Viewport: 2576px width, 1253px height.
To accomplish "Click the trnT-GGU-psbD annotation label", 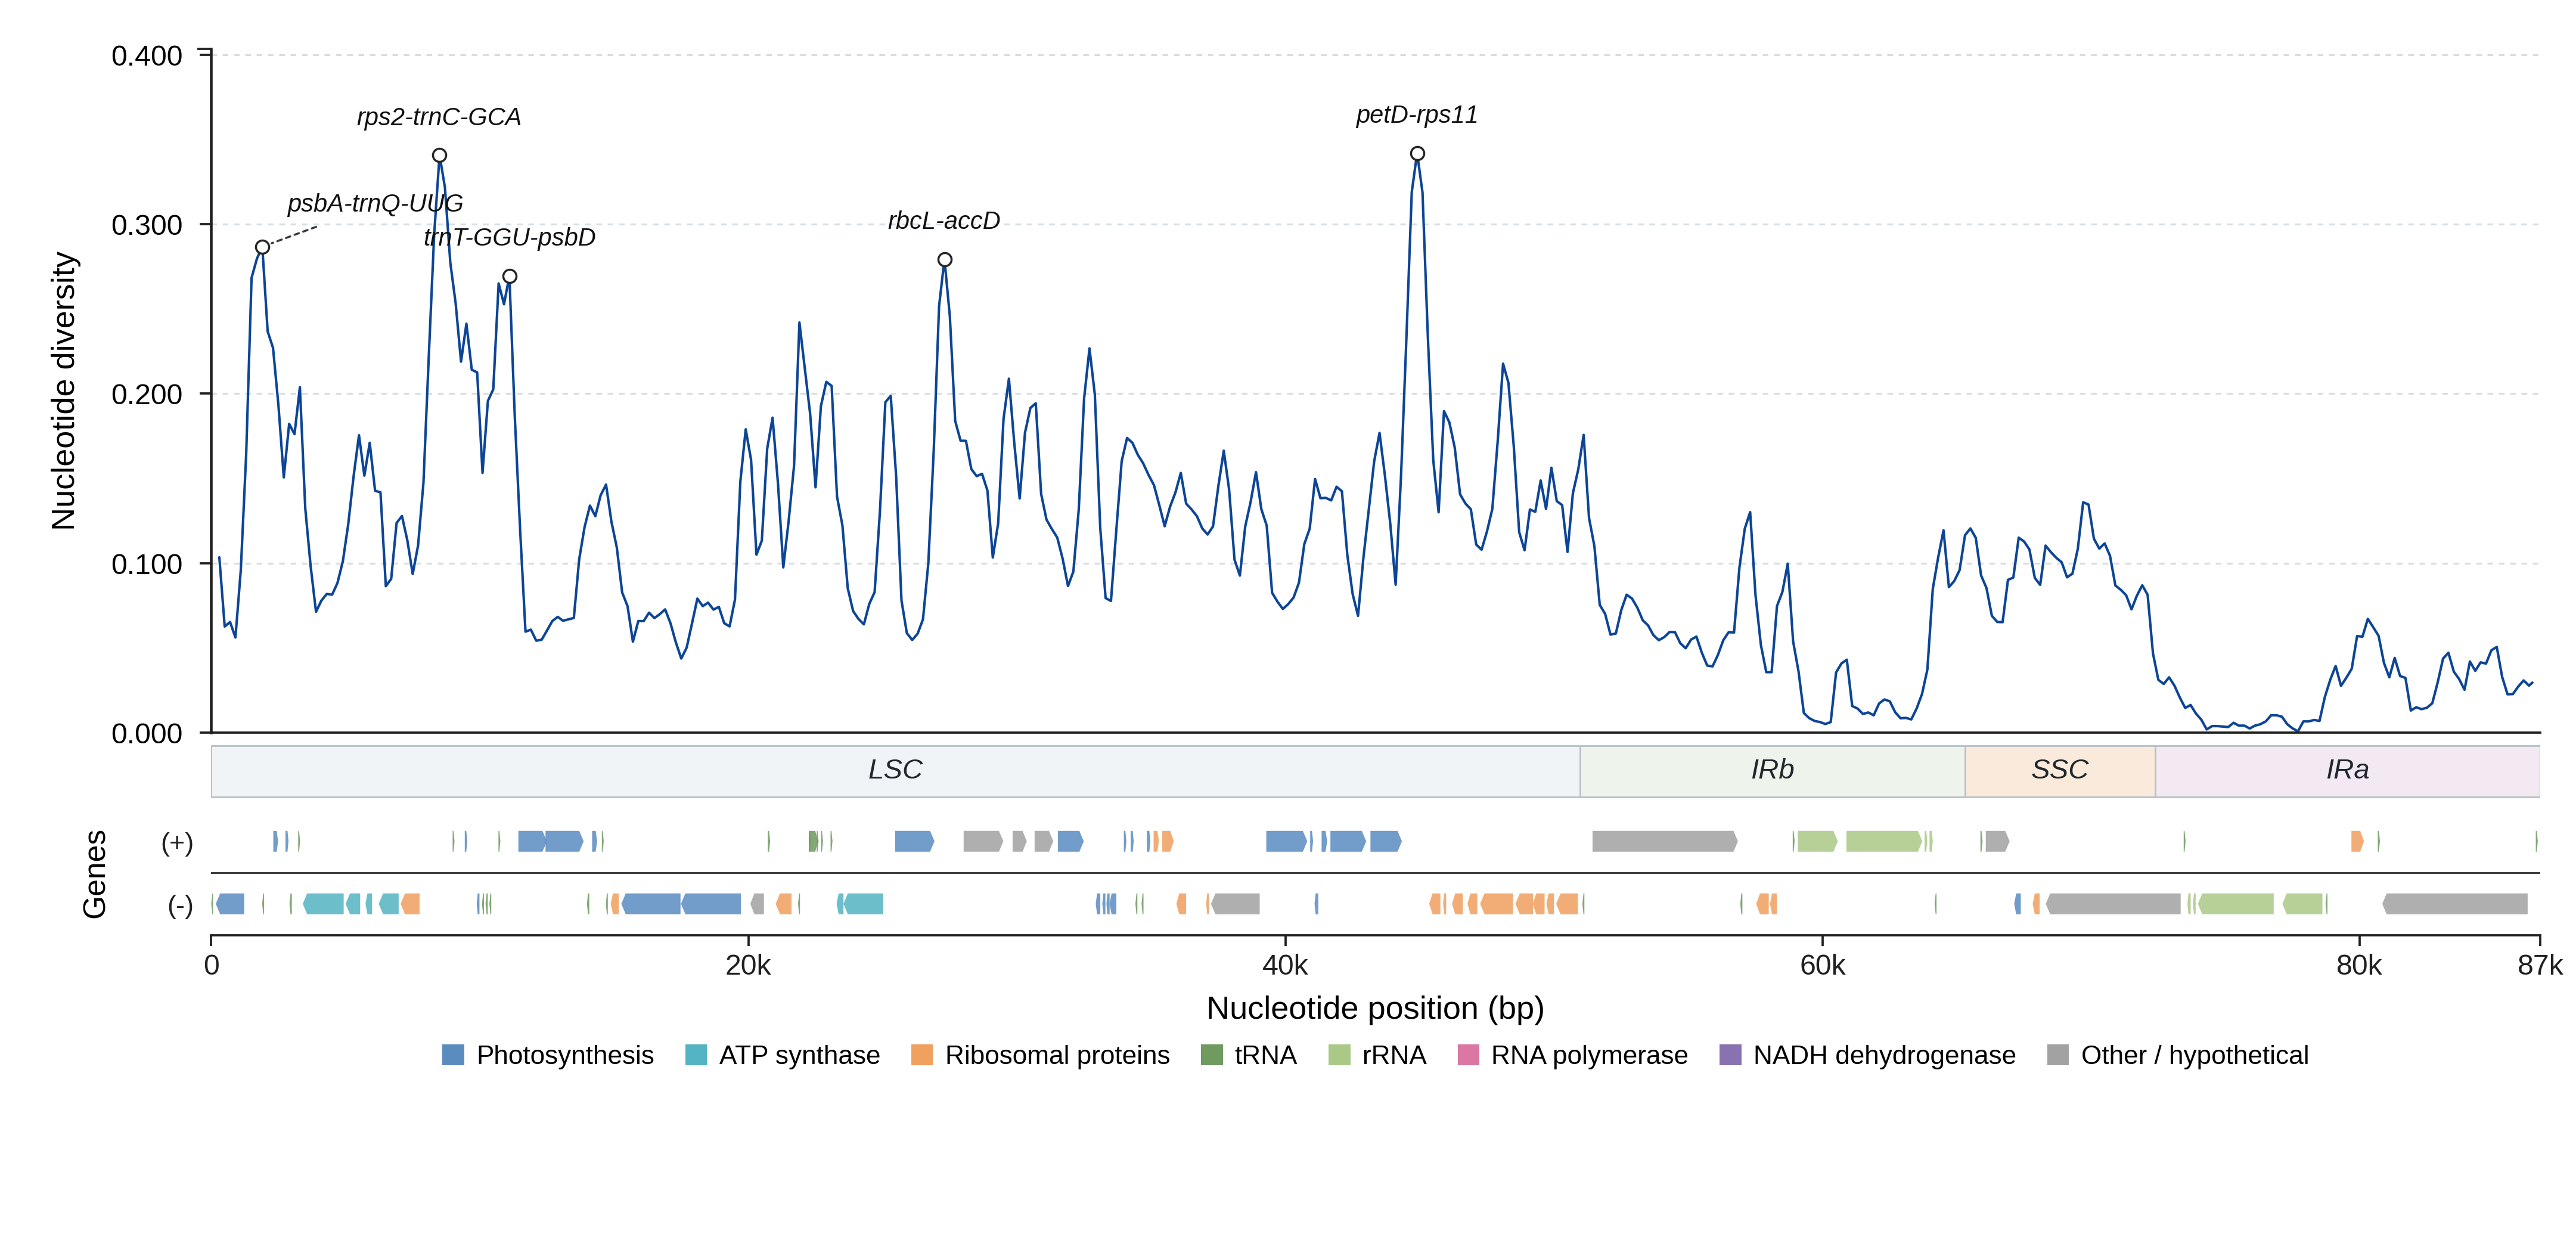I will (x=509, y=237).
